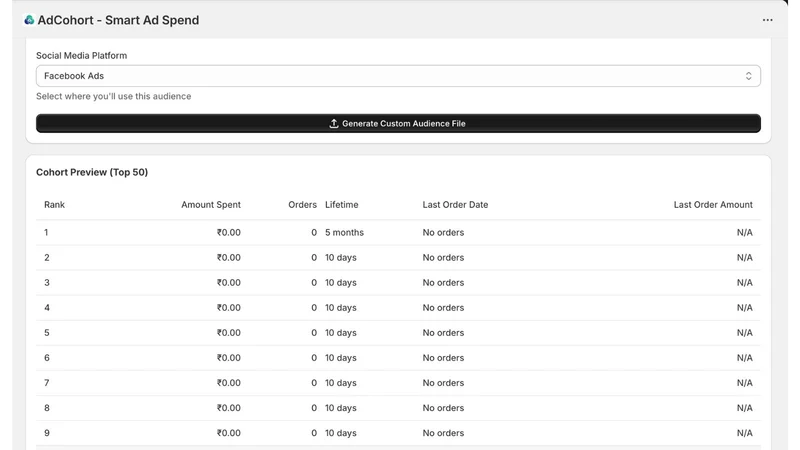Select rank 7 cell in the table

[x=46, y=383]
